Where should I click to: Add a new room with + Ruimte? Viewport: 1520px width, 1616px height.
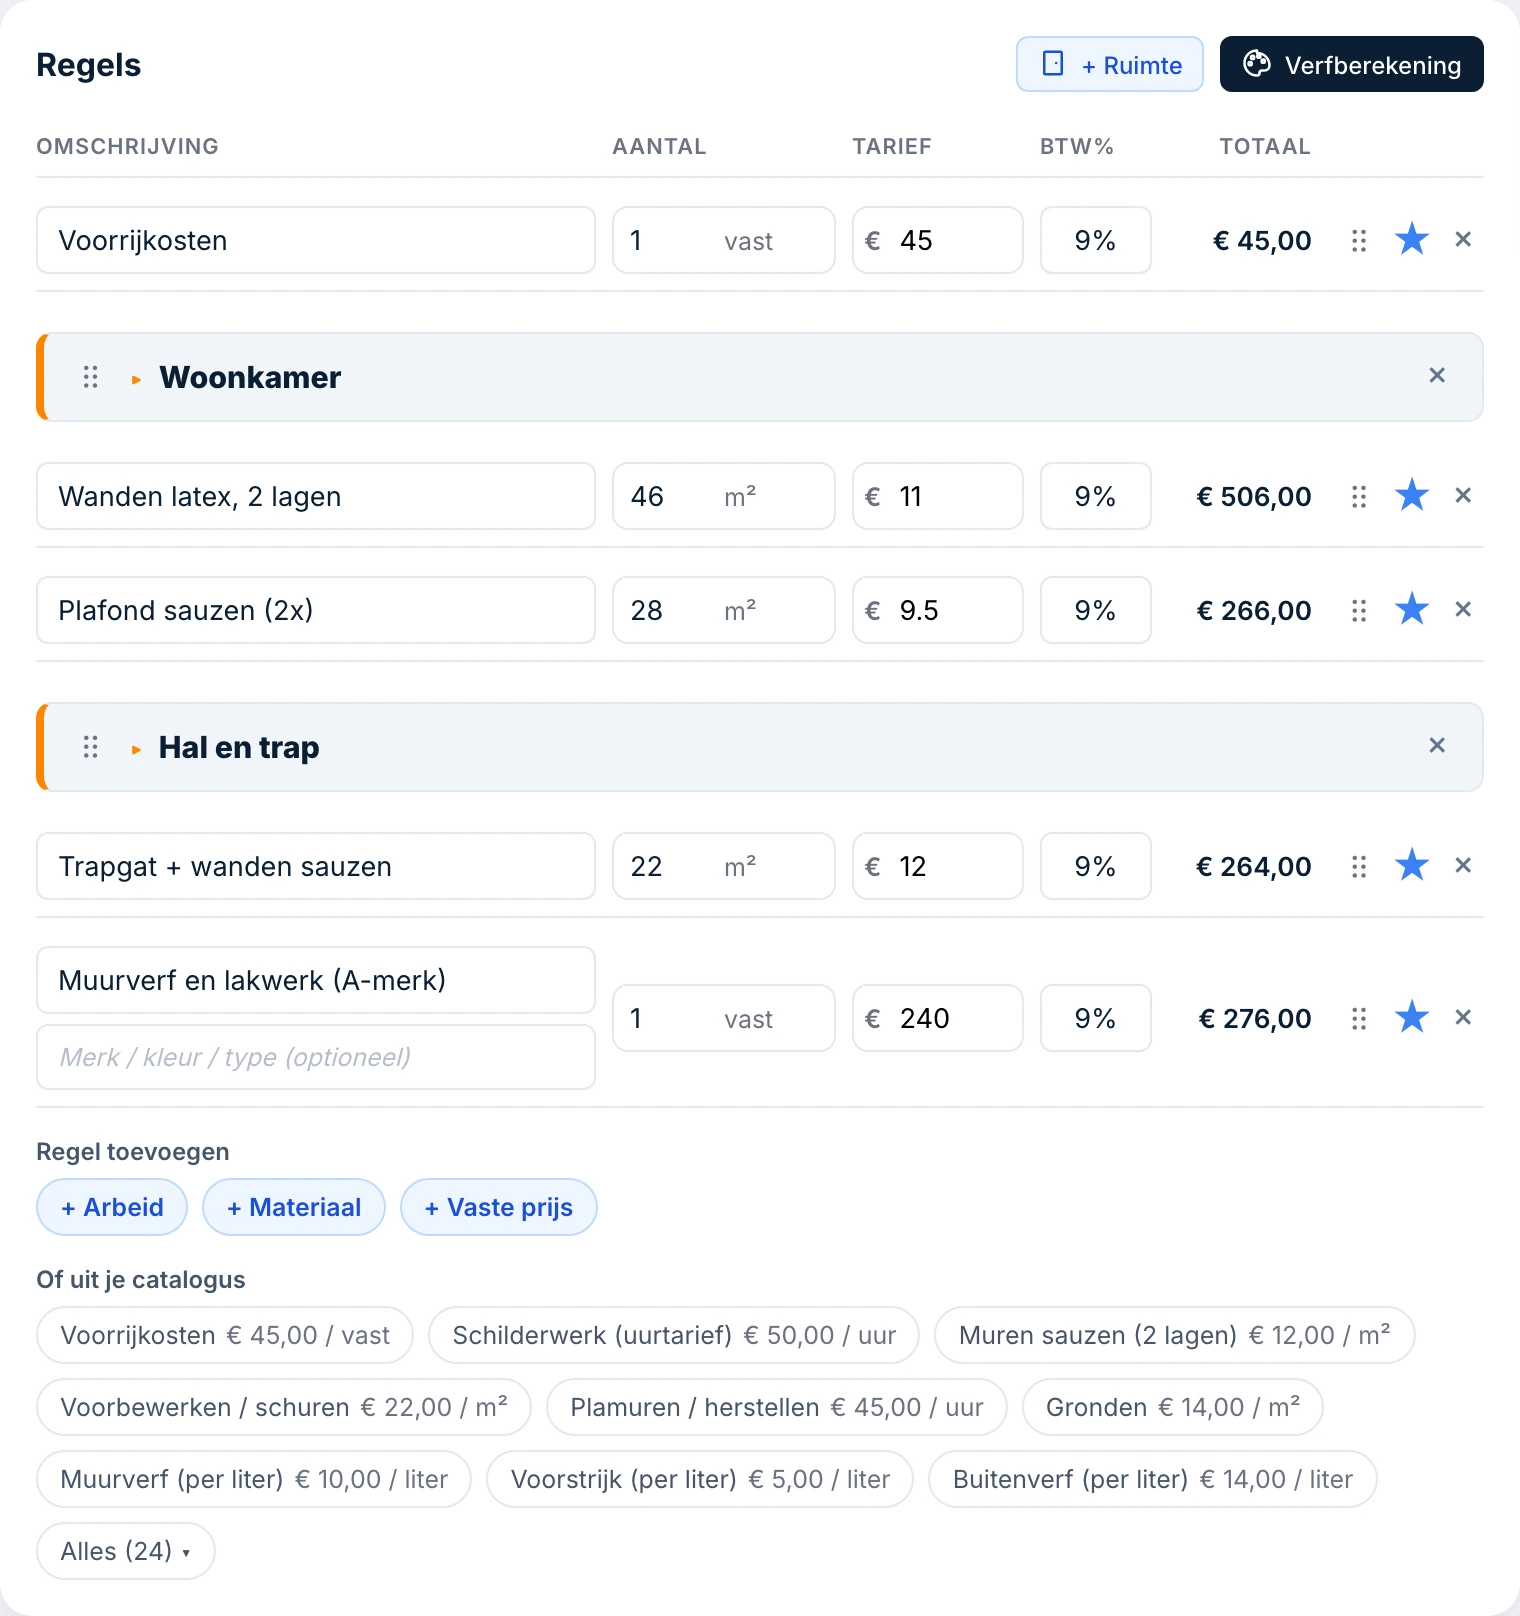[1110, 64]
